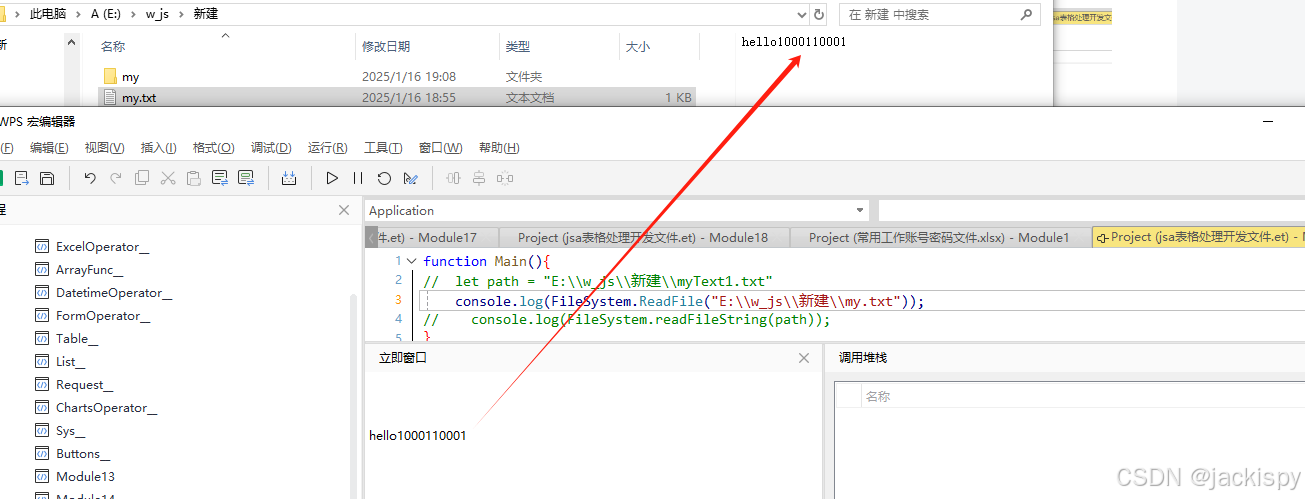Open the 运行(R) menu

point(328,148)
